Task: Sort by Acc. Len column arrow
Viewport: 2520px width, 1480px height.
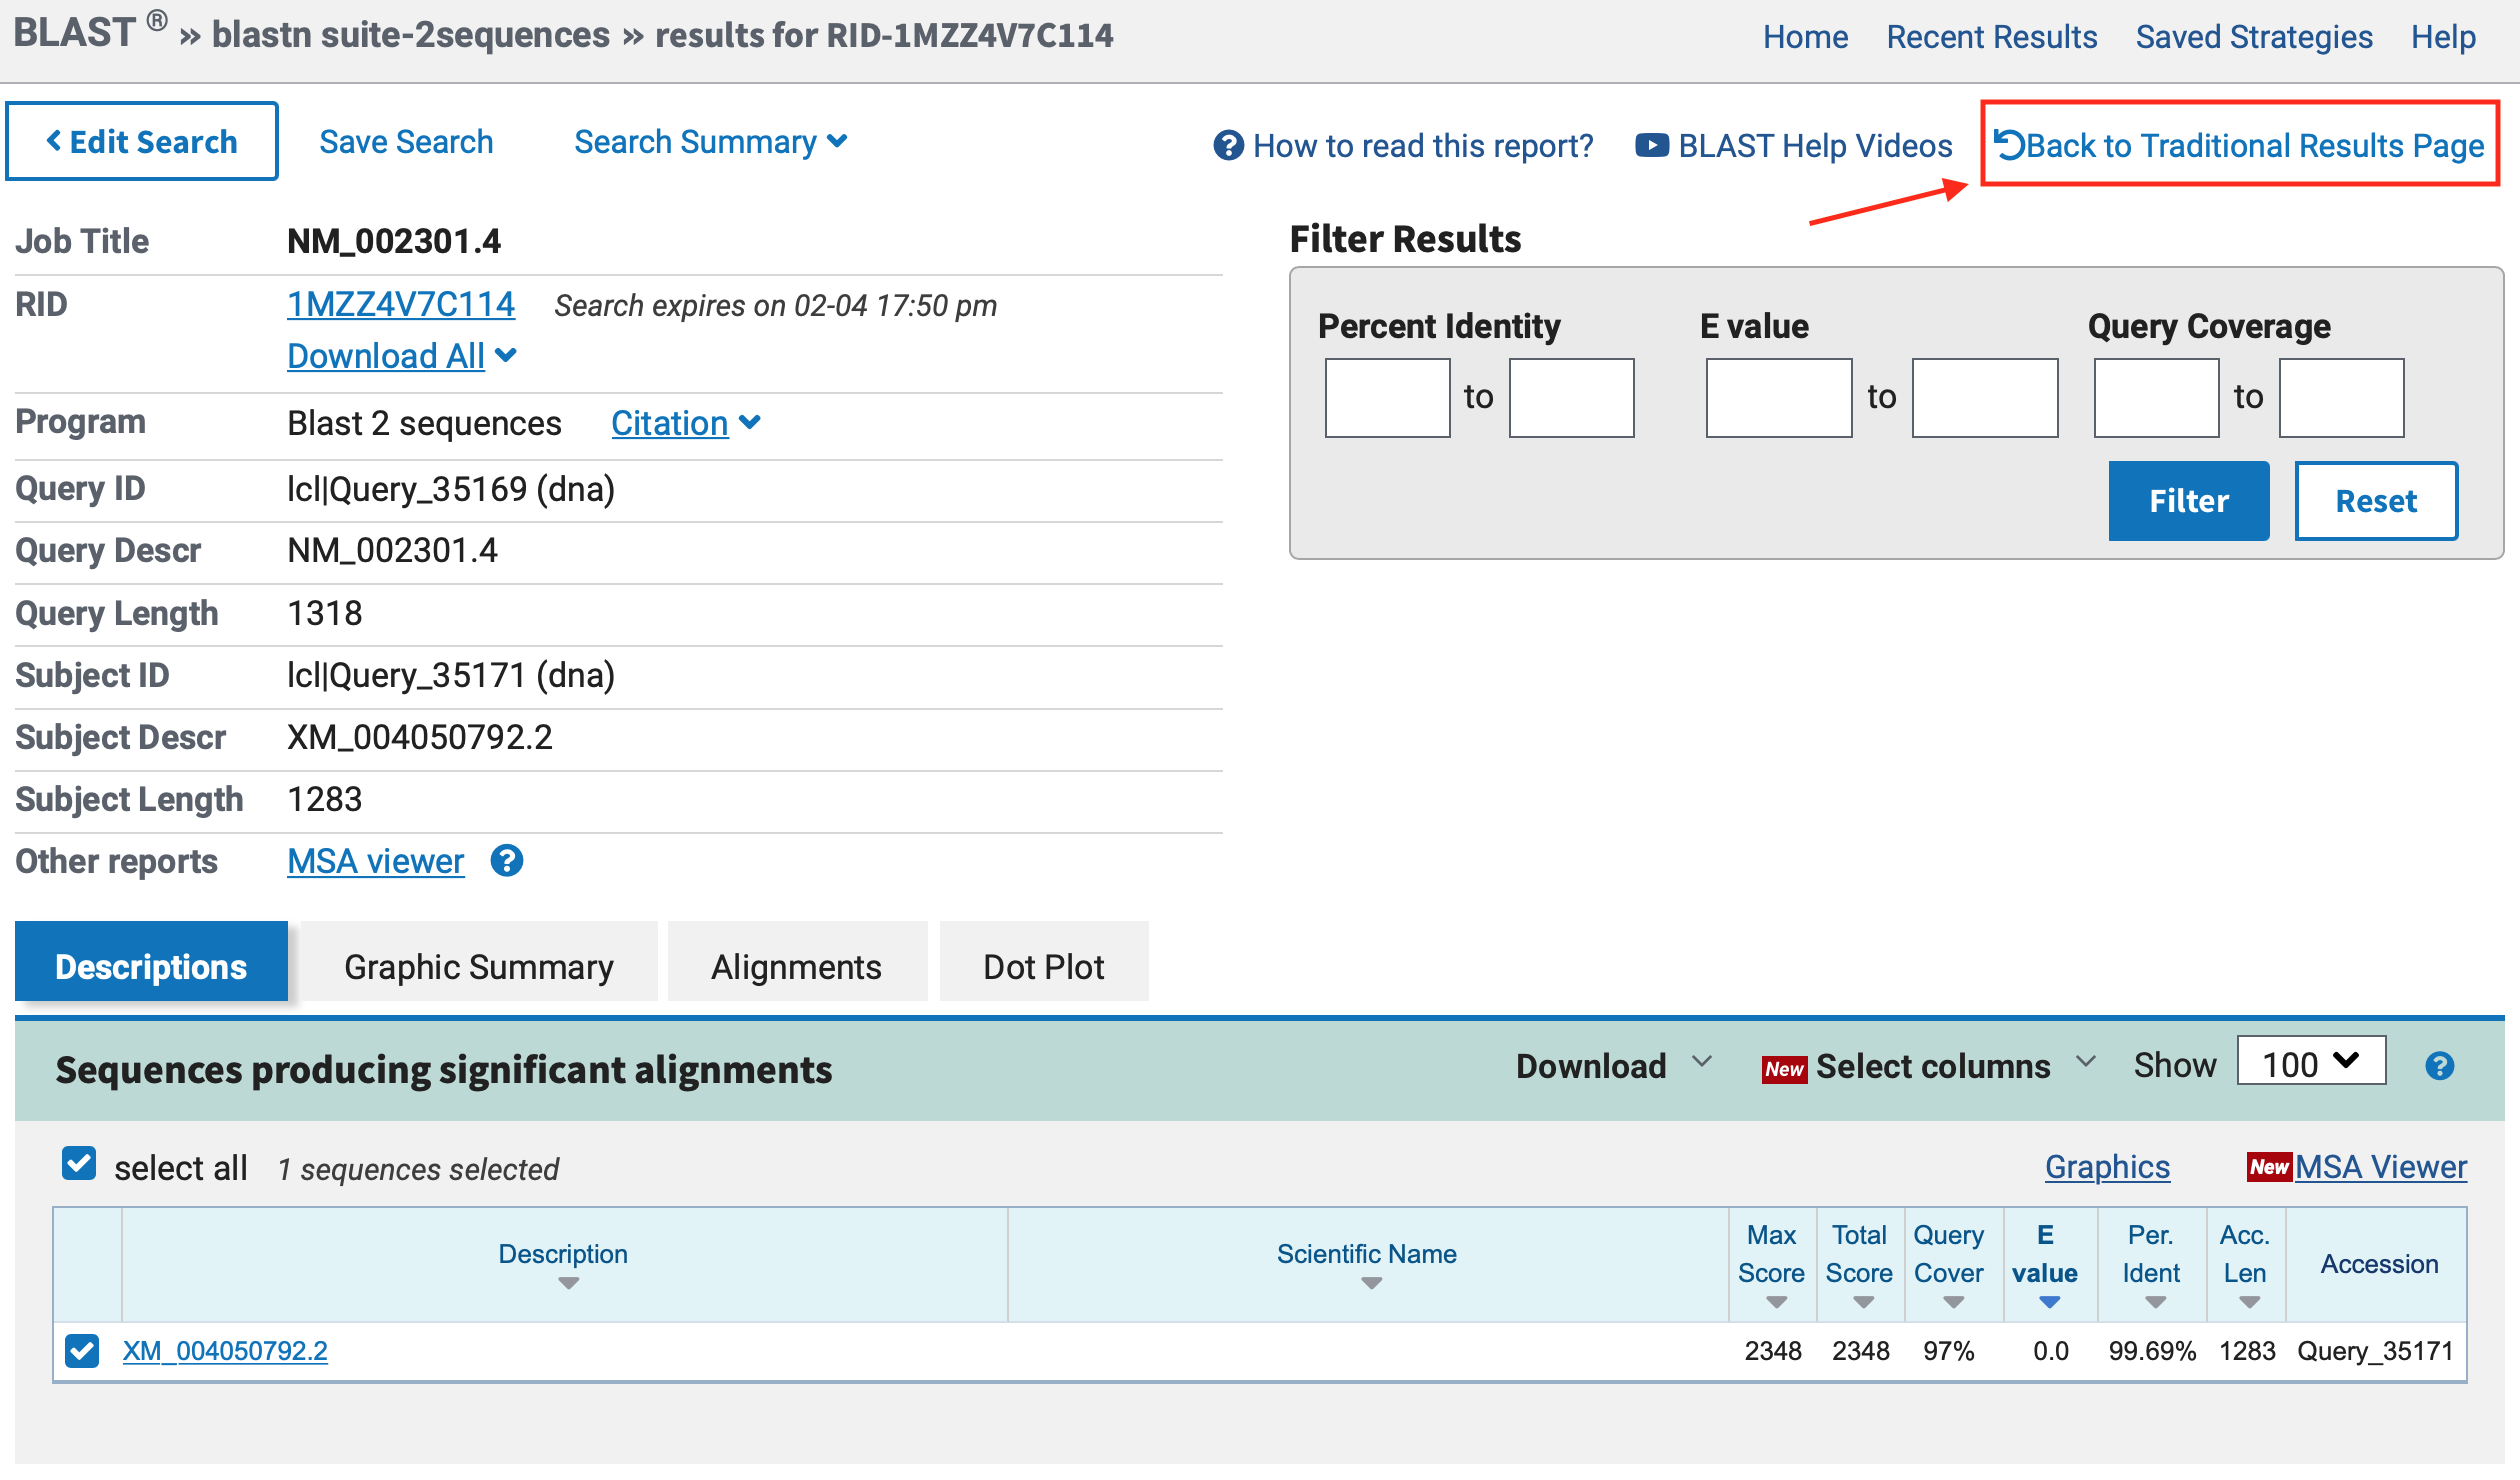Action: click(x=2249, y=1302)
